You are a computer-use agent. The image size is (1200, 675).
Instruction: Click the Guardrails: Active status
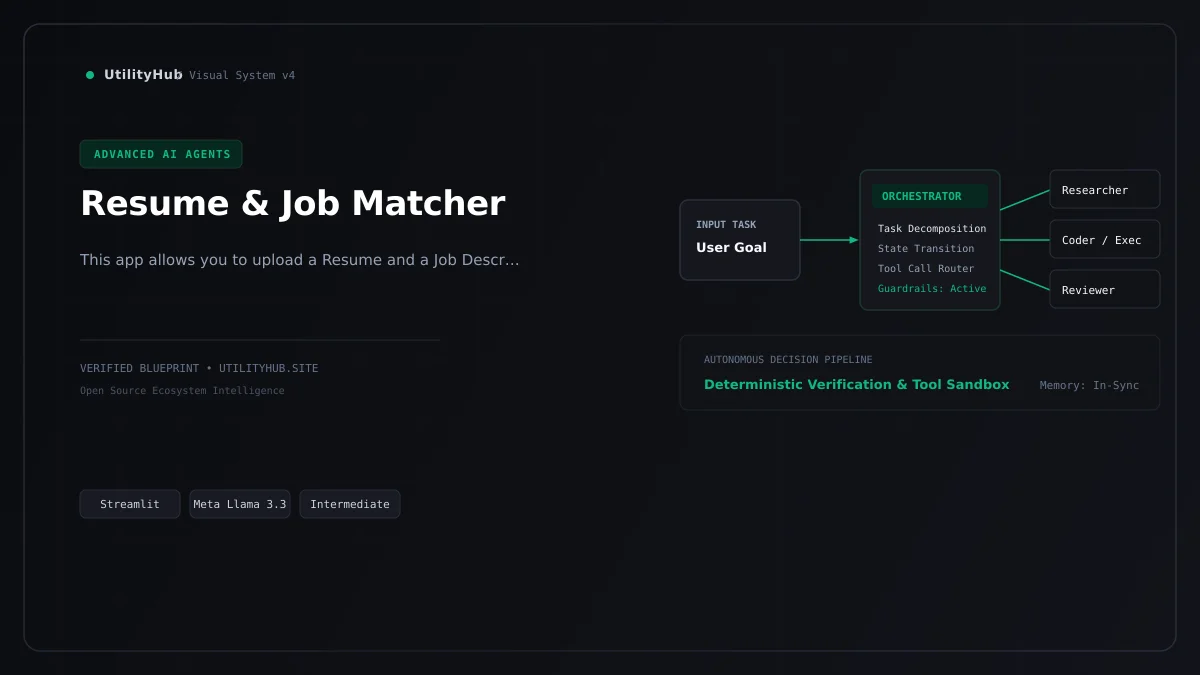(x=932, y=289)
